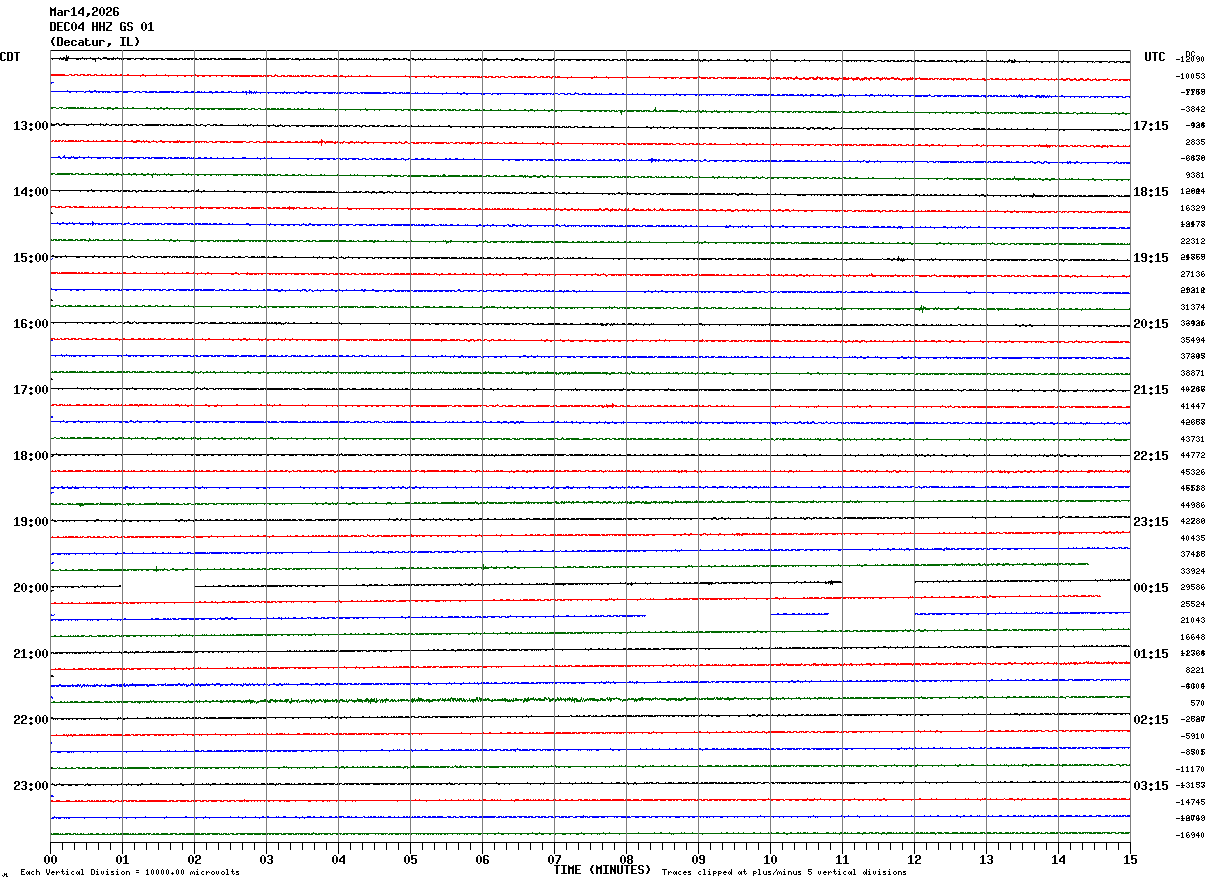
Task: Click minute 11 on the time axis
Action: click(842, 858)
